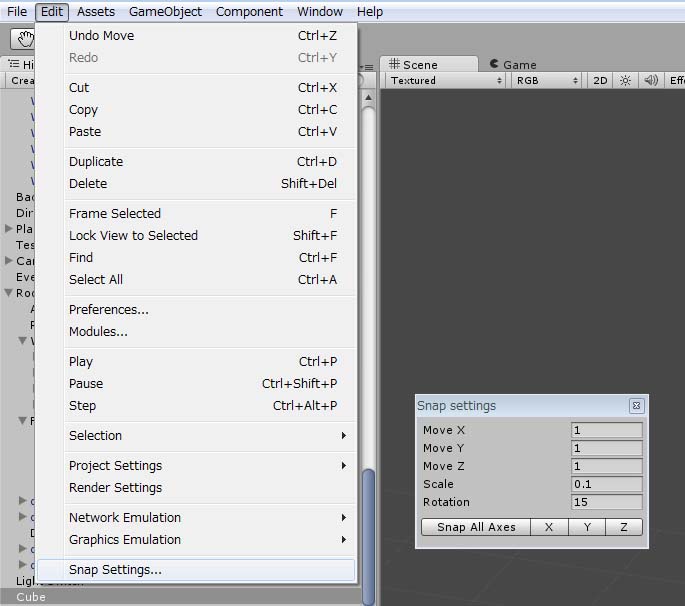Close the Snap settings window
The height and width of the screenshot is (606, 685).
636,406
